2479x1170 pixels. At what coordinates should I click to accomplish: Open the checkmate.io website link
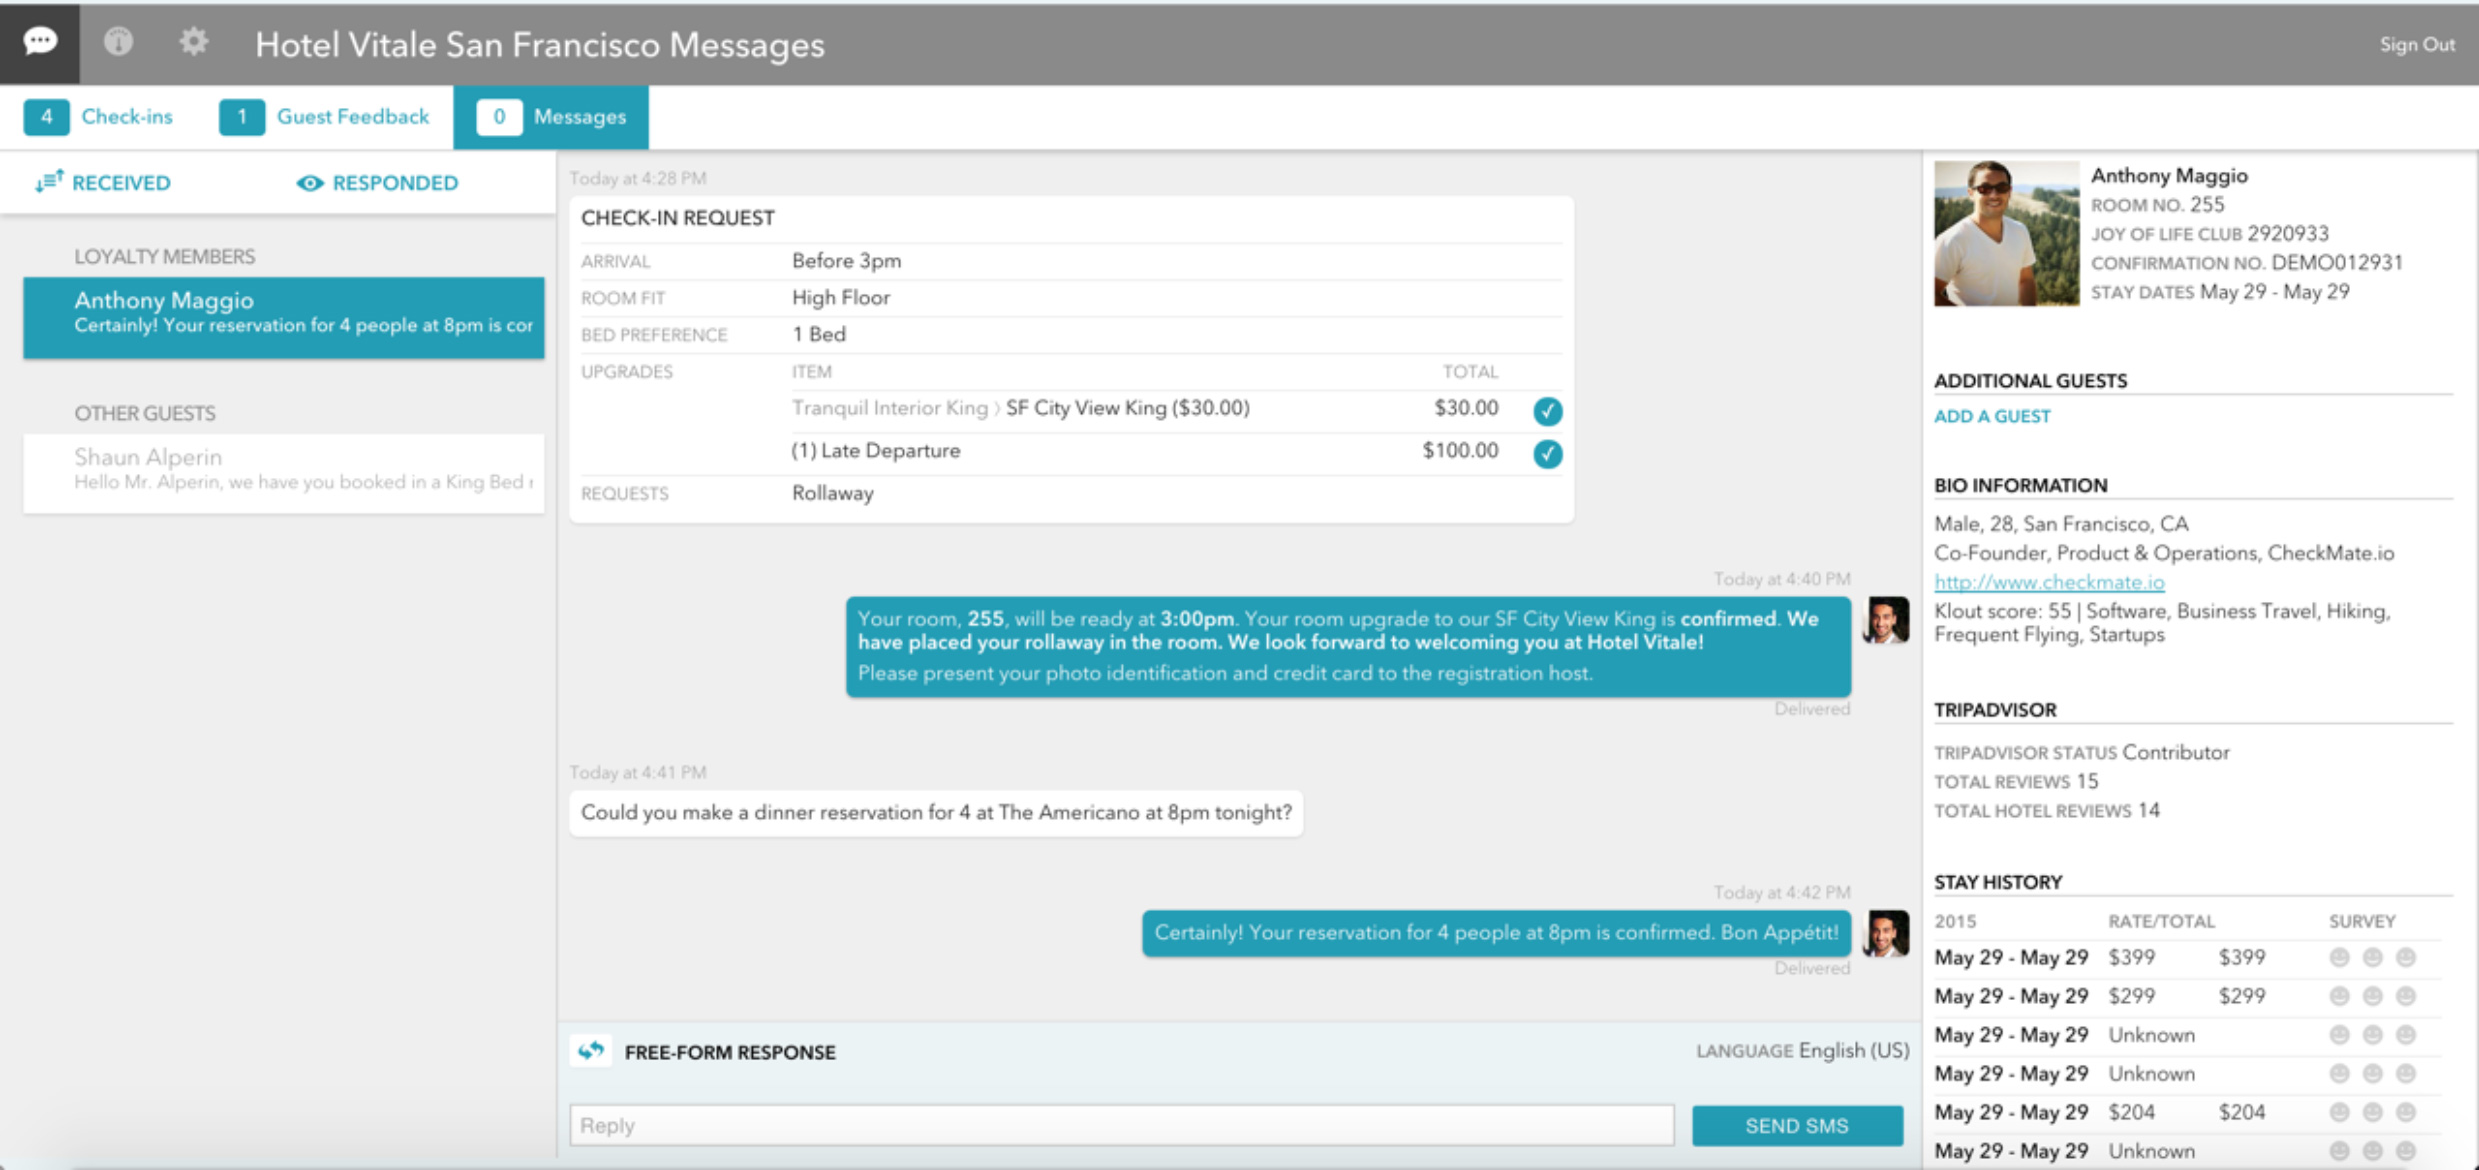point(2048,582)
